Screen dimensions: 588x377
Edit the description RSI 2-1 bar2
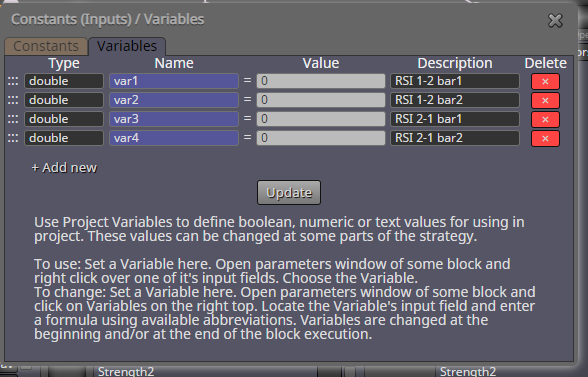(x=455, y=138)
